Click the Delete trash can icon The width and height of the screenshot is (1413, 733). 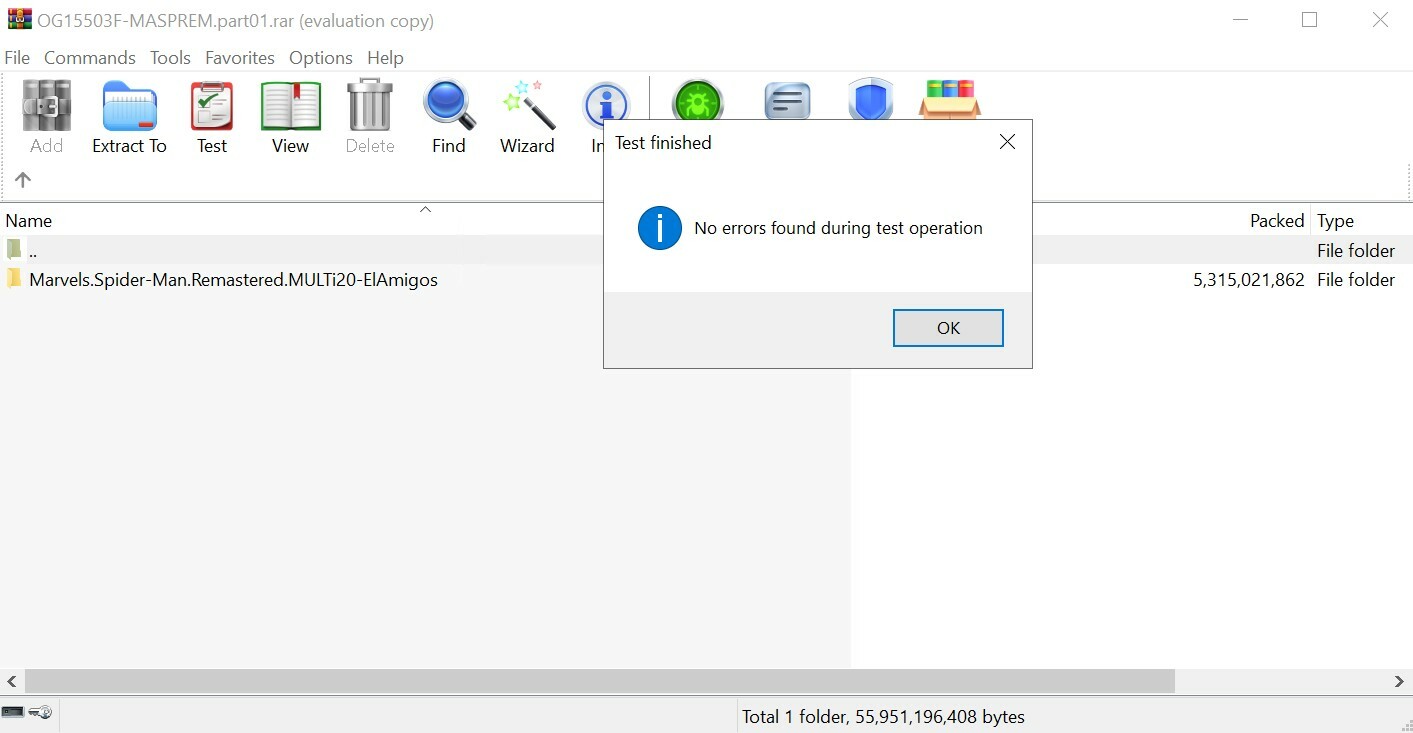click(370, 105)
